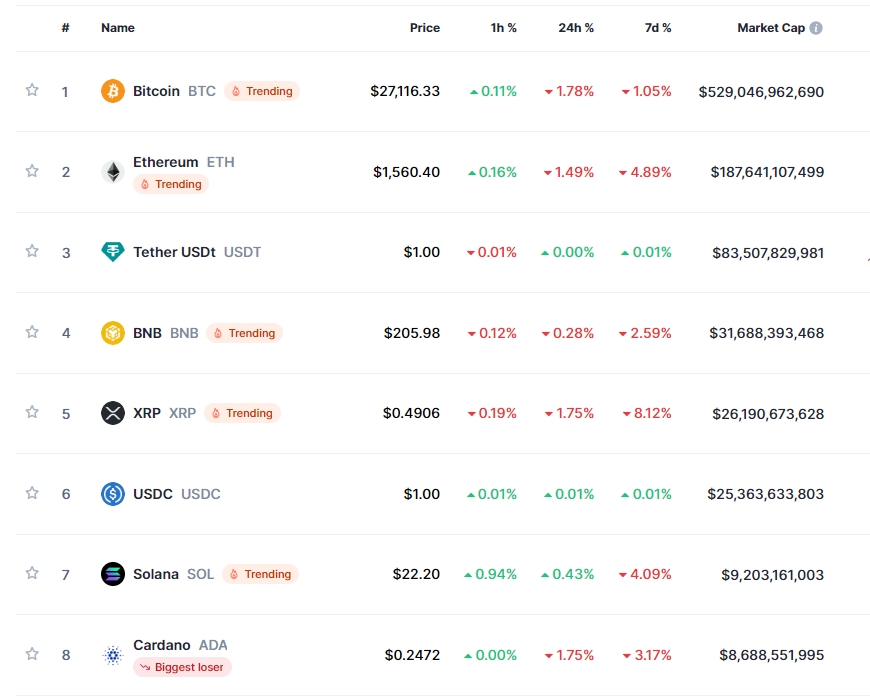Click the Tether USDt logo icon
The width and height of the screenshot is (870, 698).
pyautogui.click(x=113, y=252)
